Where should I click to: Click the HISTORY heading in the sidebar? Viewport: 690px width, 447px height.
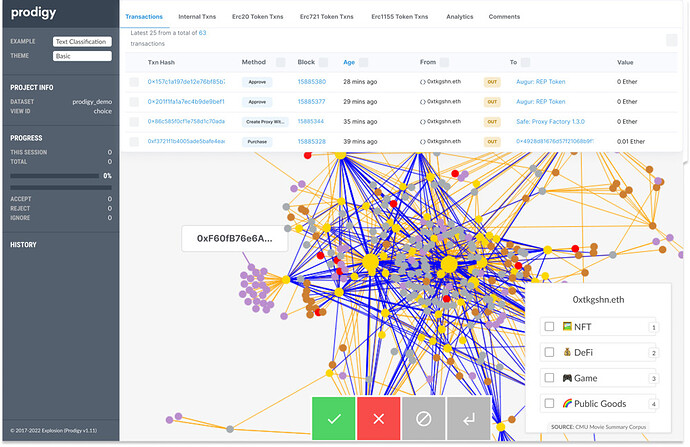[23, 245]
